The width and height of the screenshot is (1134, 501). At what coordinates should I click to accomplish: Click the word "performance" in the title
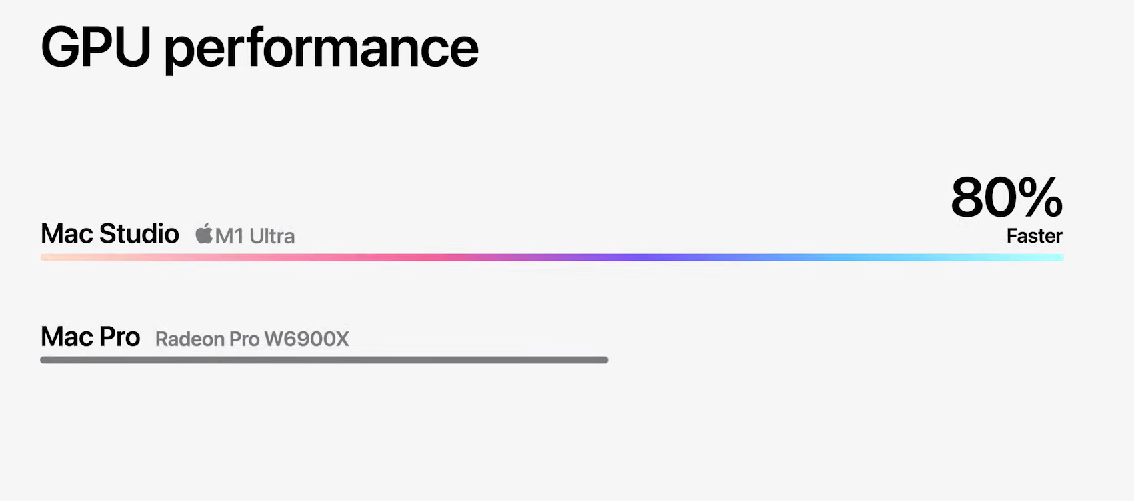pos(321,51)
